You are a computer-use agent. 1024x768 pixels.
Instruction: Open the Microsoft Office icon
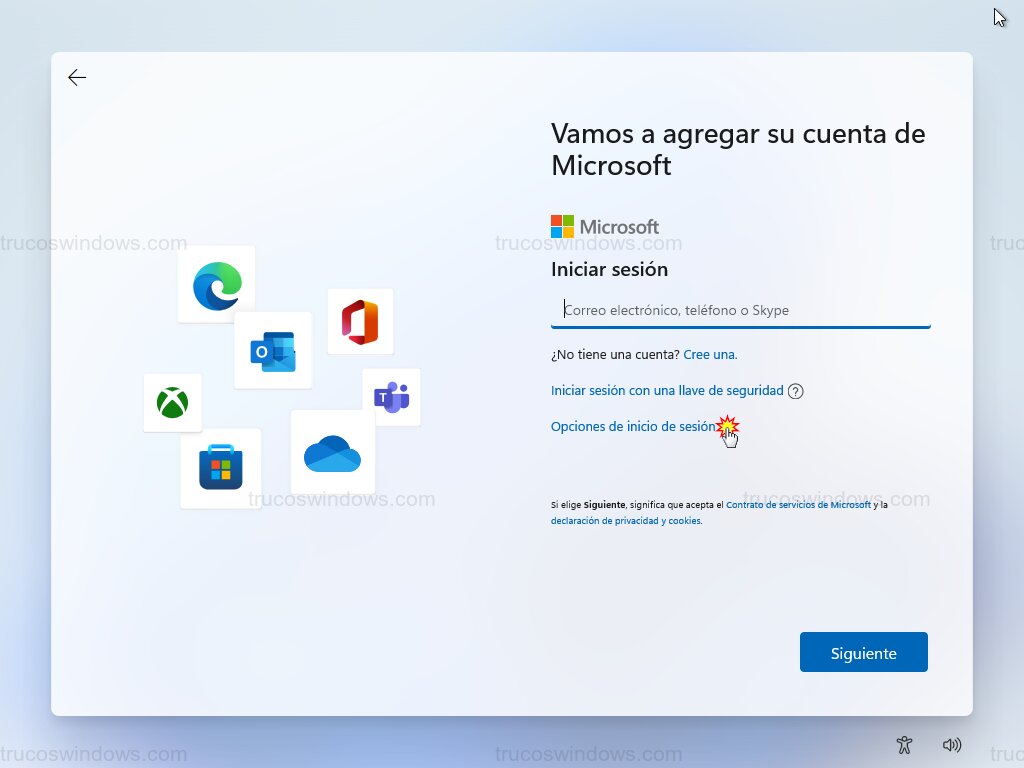(360, 321)
